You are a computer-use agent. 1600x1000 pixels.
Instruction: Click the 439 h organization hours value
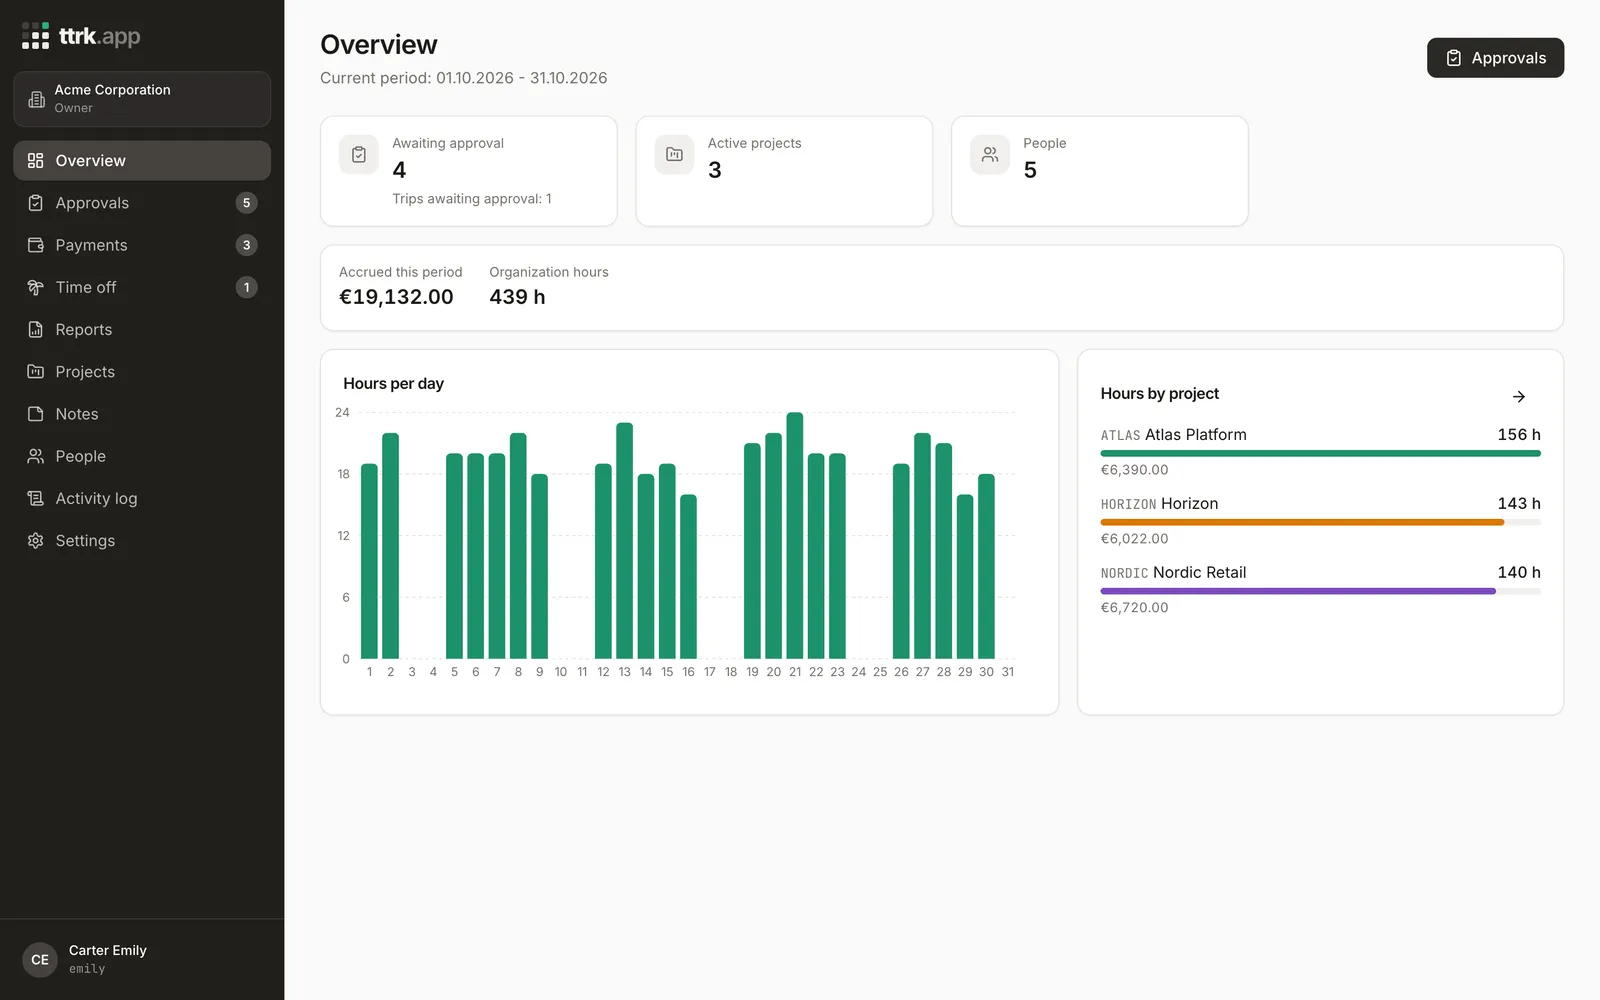click(517, 297)
